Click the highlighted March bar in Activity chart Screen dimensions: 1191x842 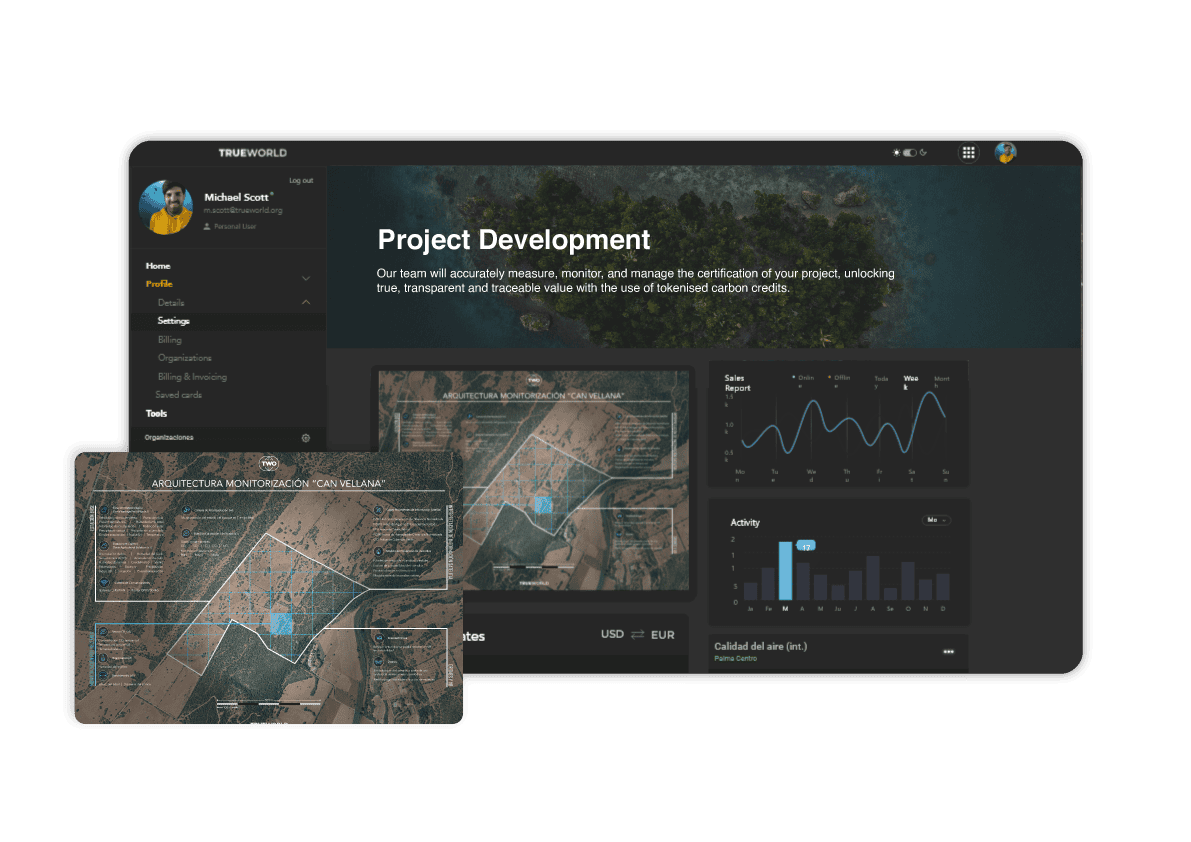click(785, 571)
